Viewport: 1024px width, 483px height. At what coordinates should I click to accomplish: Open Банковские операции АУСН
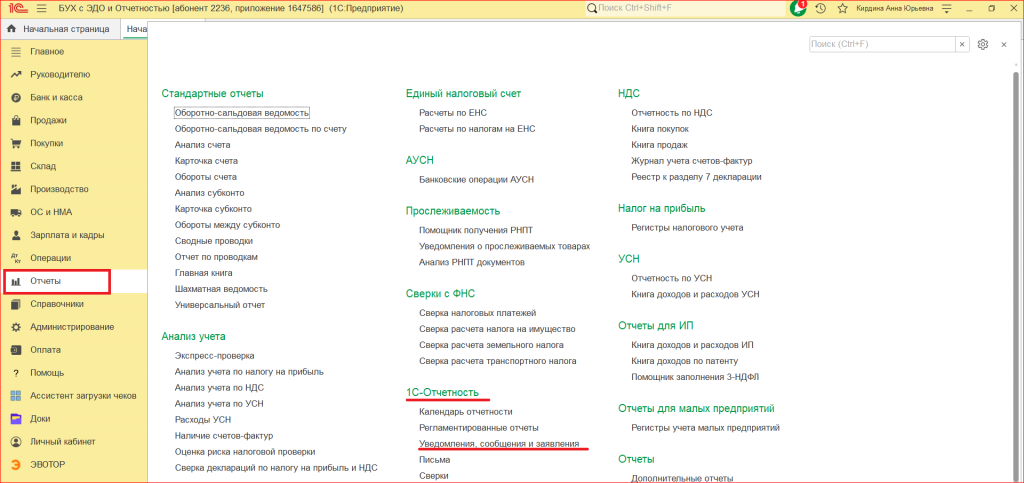[x=477, y=179]
